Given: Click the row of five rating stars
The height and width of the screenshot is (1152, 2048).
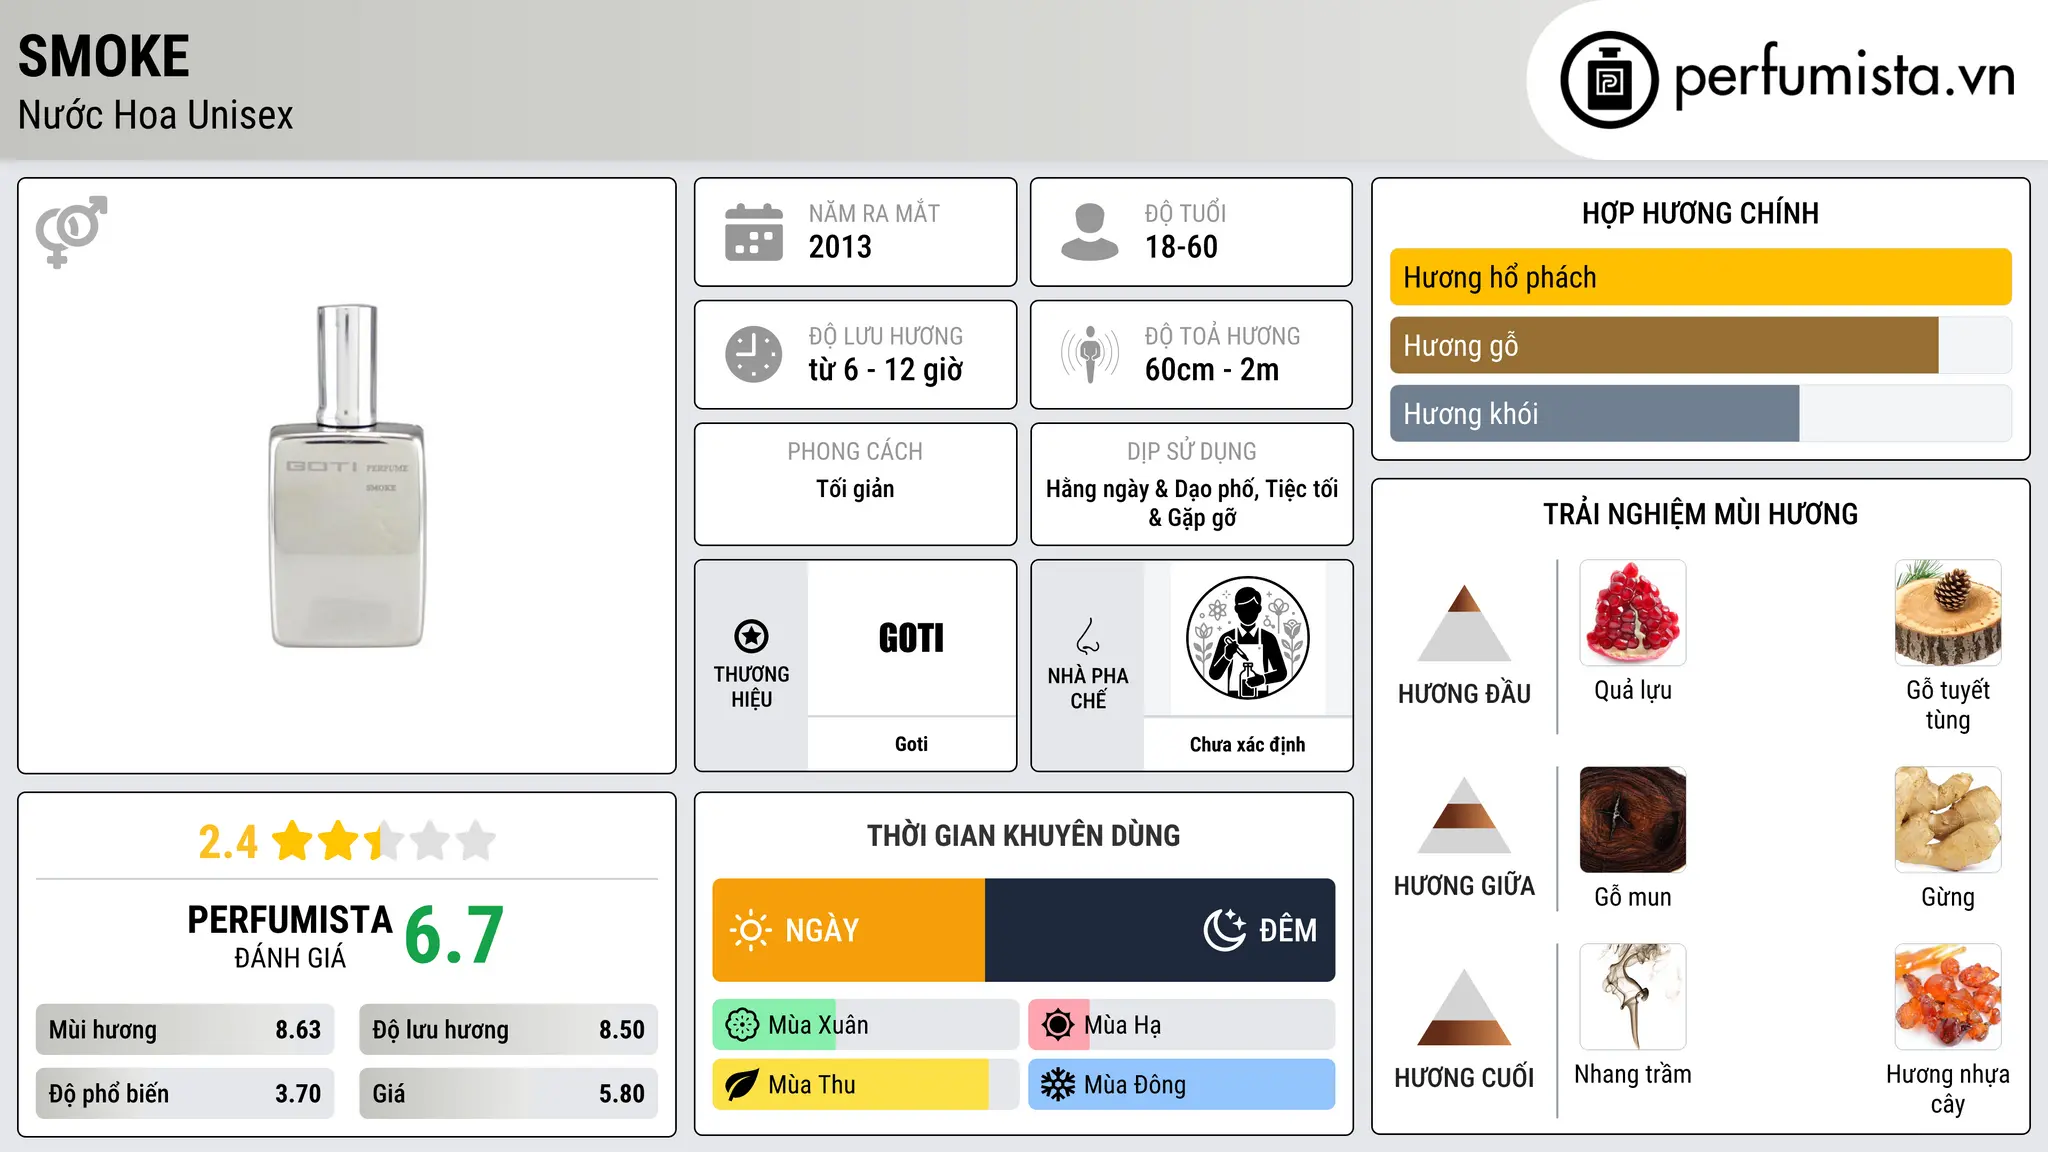Looking at the screenshot, I should (383, 841).
